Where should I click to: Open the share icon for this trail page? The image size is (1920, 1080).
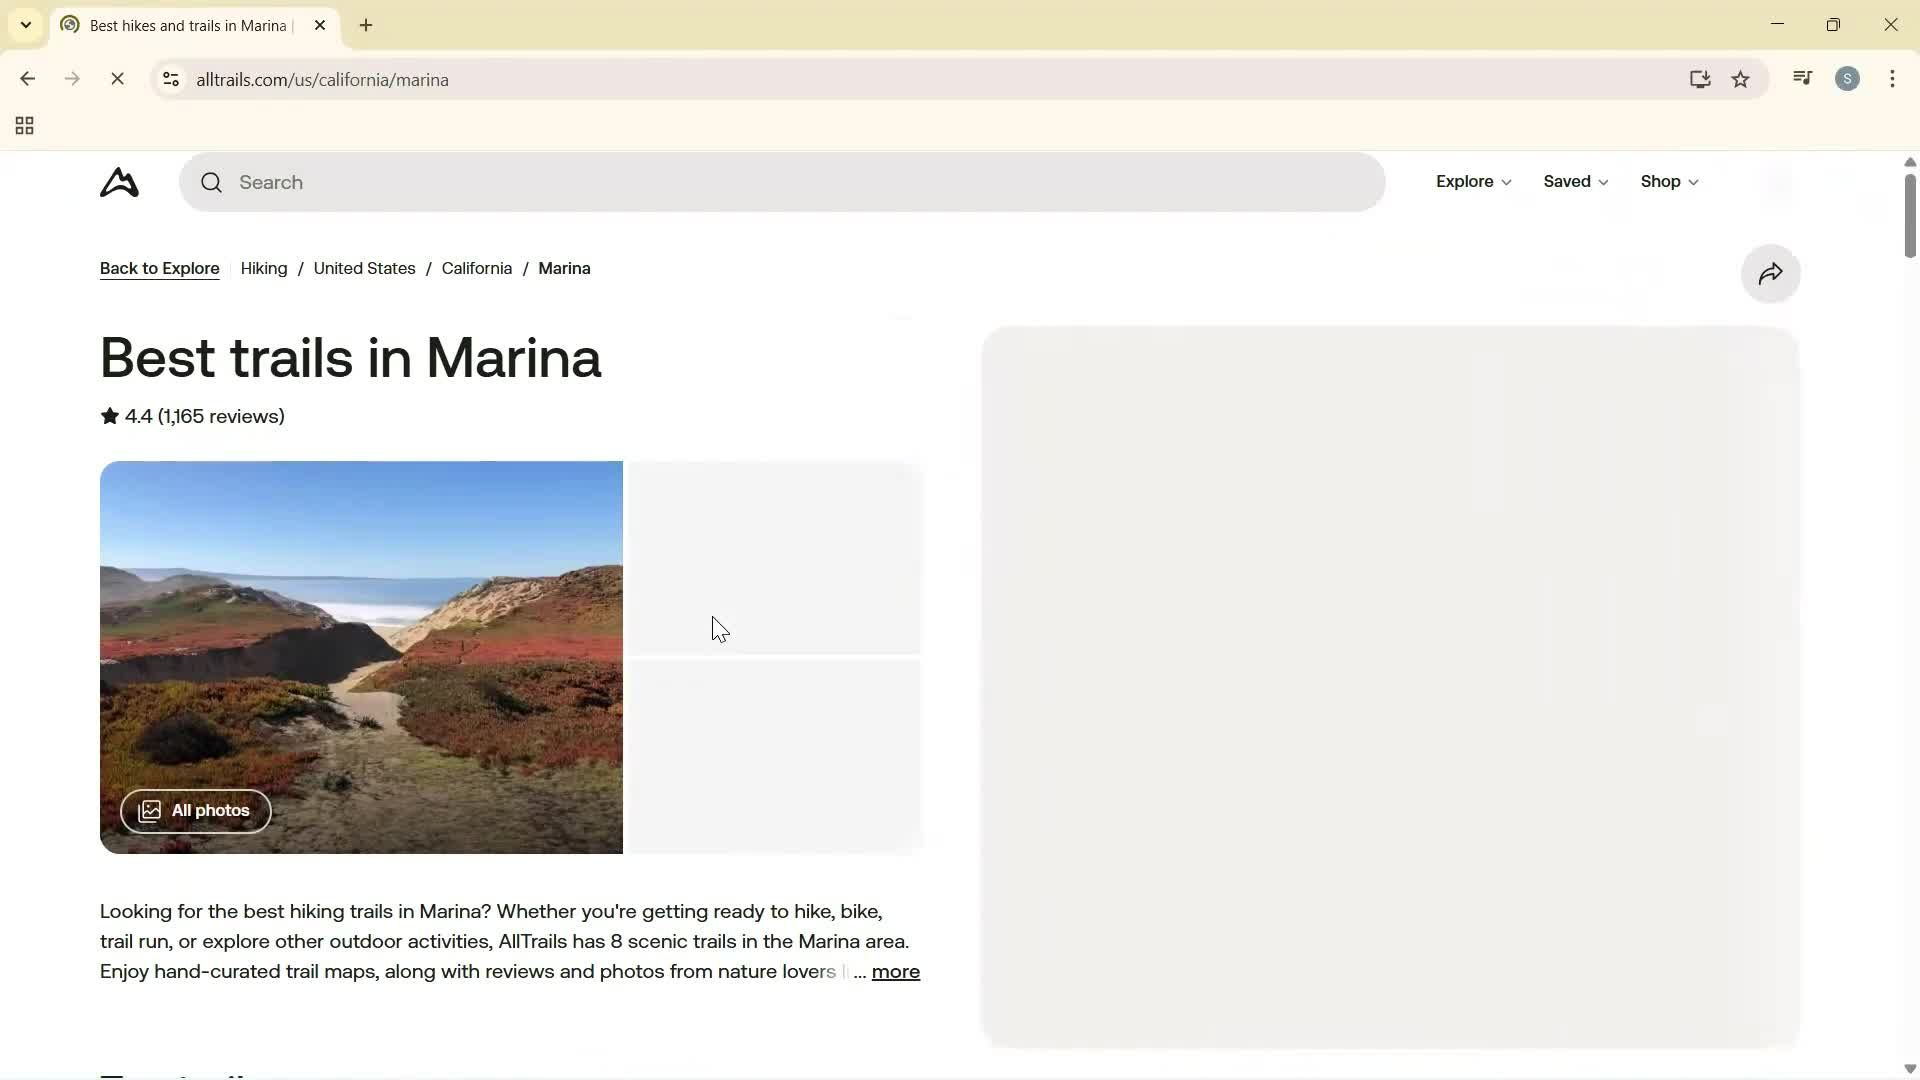pos(1770,273)
